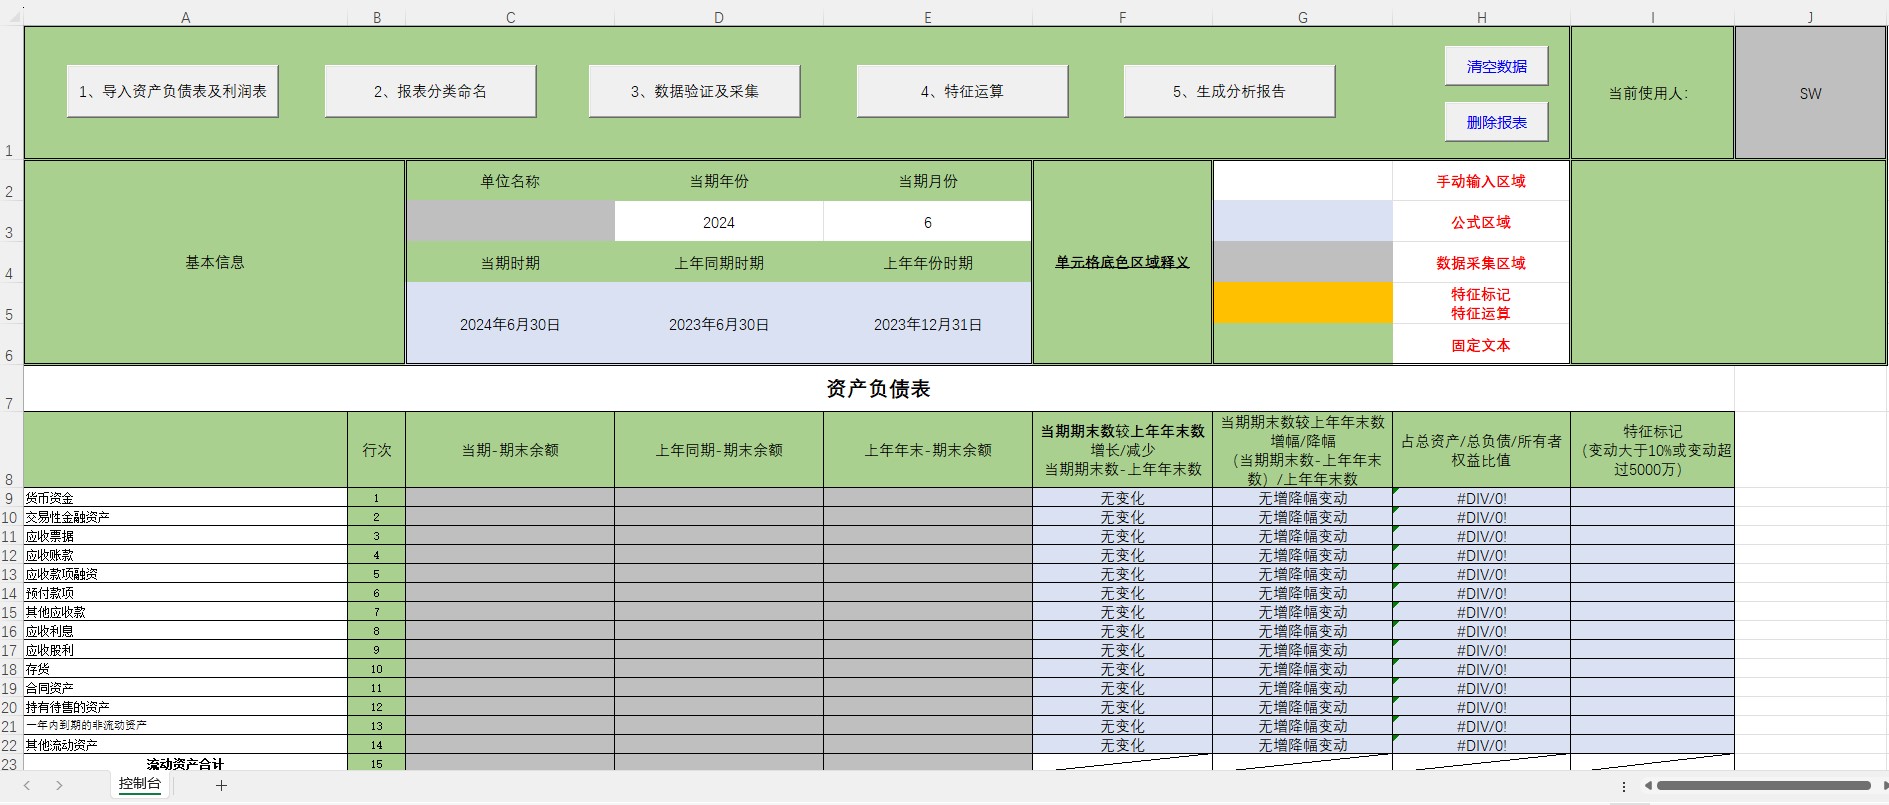This screenshot has height=805, width=1889.
Task: Select the gray 单位名称 input cell
Action: 510,222
